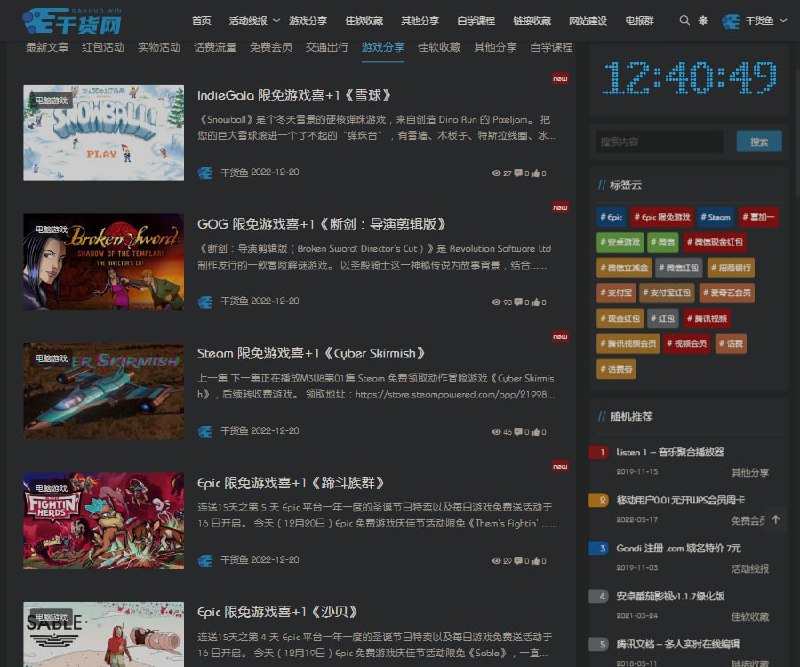The image size is (800, 667).
Task: Open recommended Gandi 注册 .com 域名特价 7元
Action: (x=678, y=548)
